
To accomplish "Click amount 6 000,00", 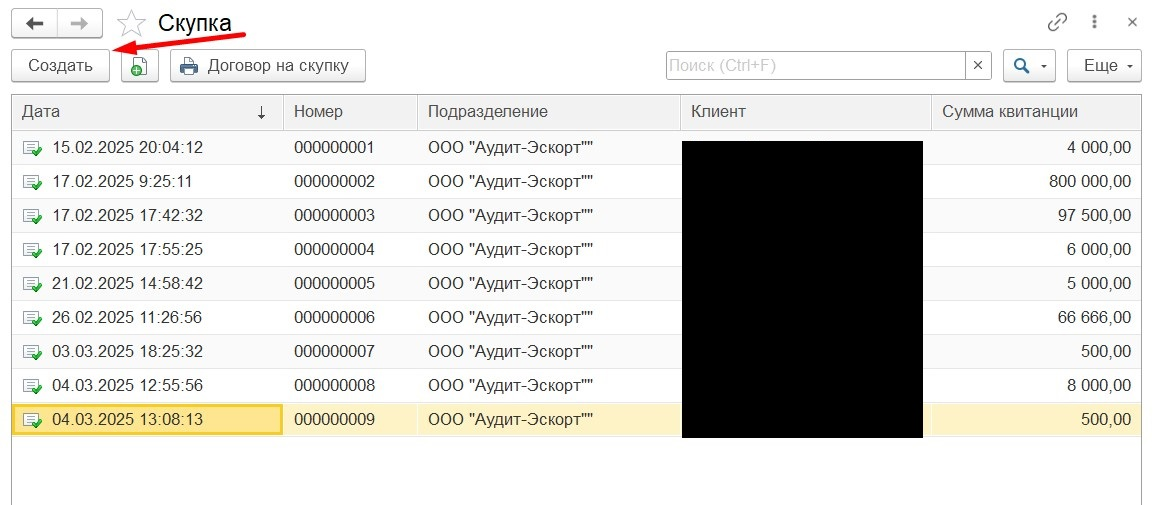I will pyautogui.click(x=1099, y=250).
